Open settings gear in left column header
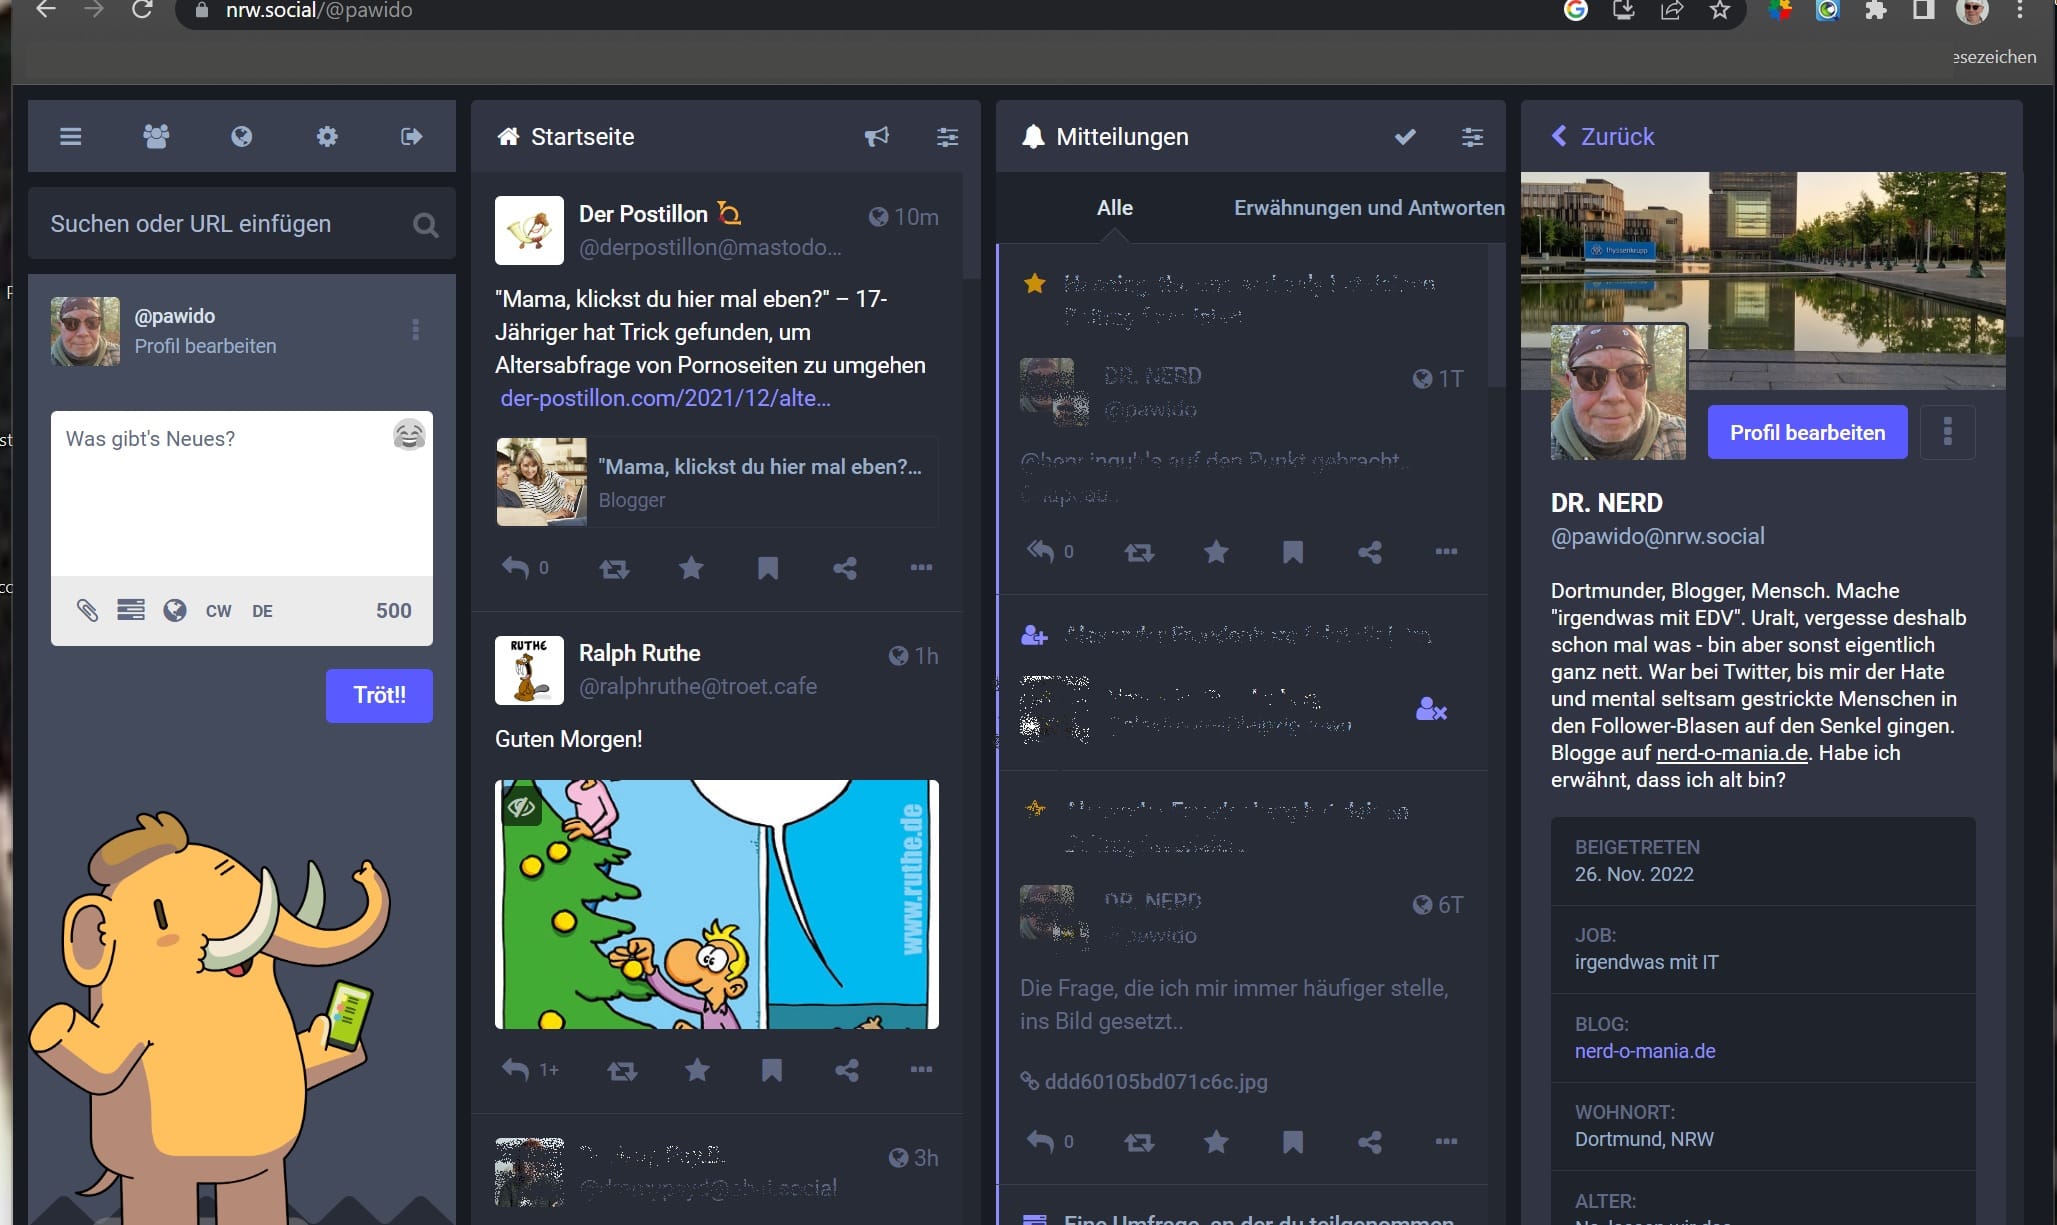This screenshot has height=1225, width=2057. (x=327, y=137)
